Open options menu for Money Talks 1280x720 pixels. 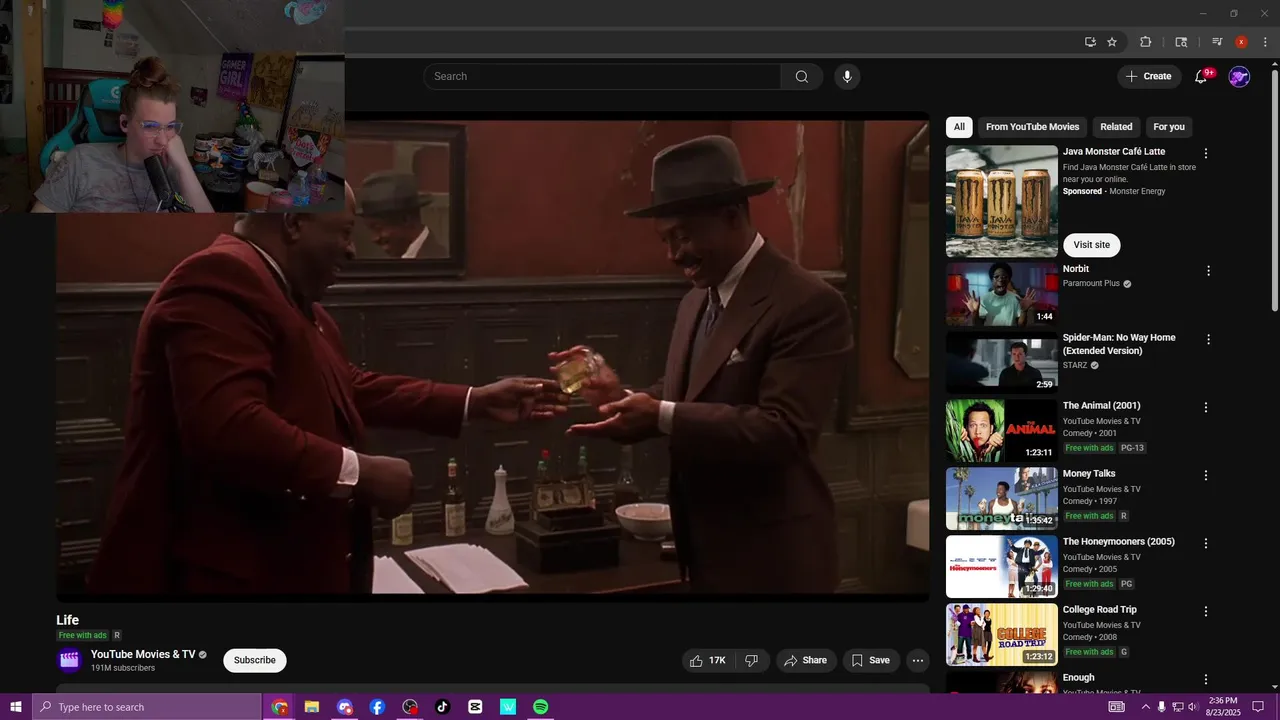1206,475
